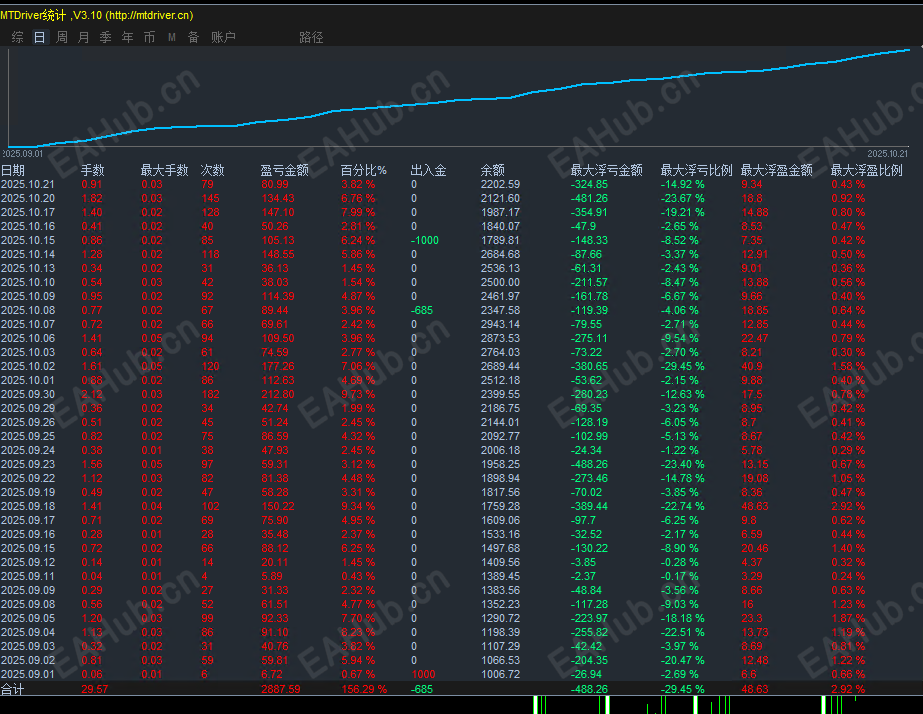Click the 1000 deposit on 2025.09.01

point(423,674)
